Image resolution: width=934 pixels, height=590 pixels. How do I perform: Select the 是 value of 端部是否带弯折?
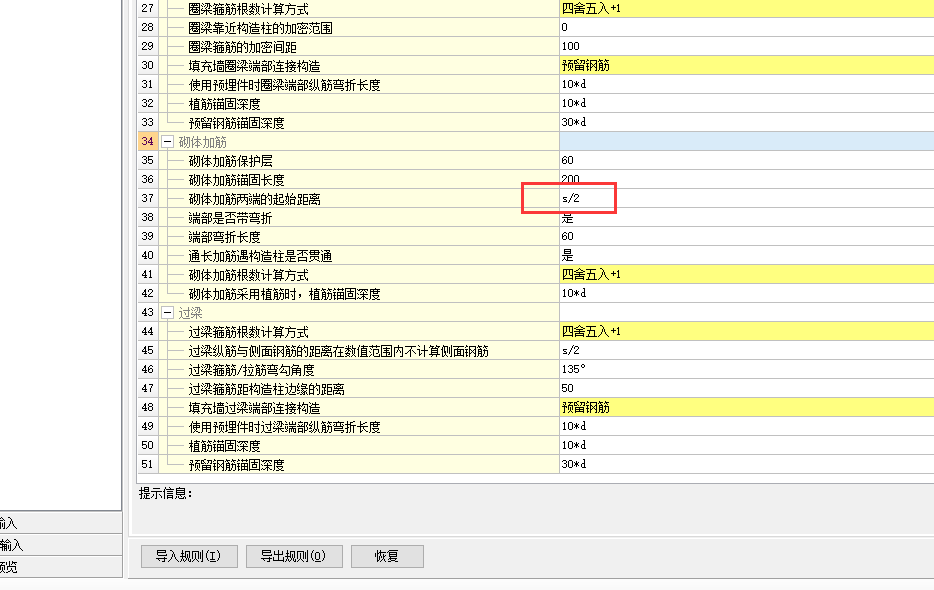coord(567,218)
